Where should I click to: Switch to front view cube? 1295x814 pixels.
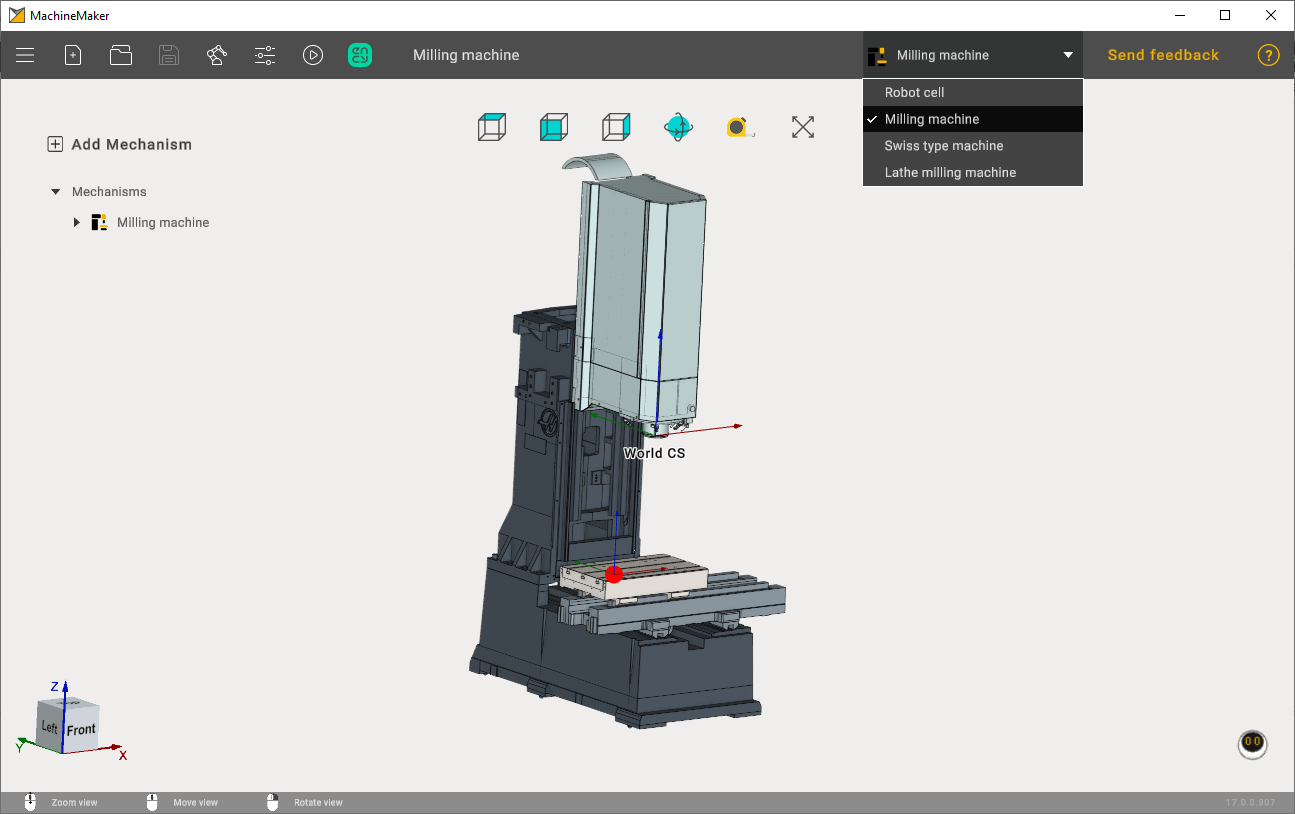[x=553, y=127]
